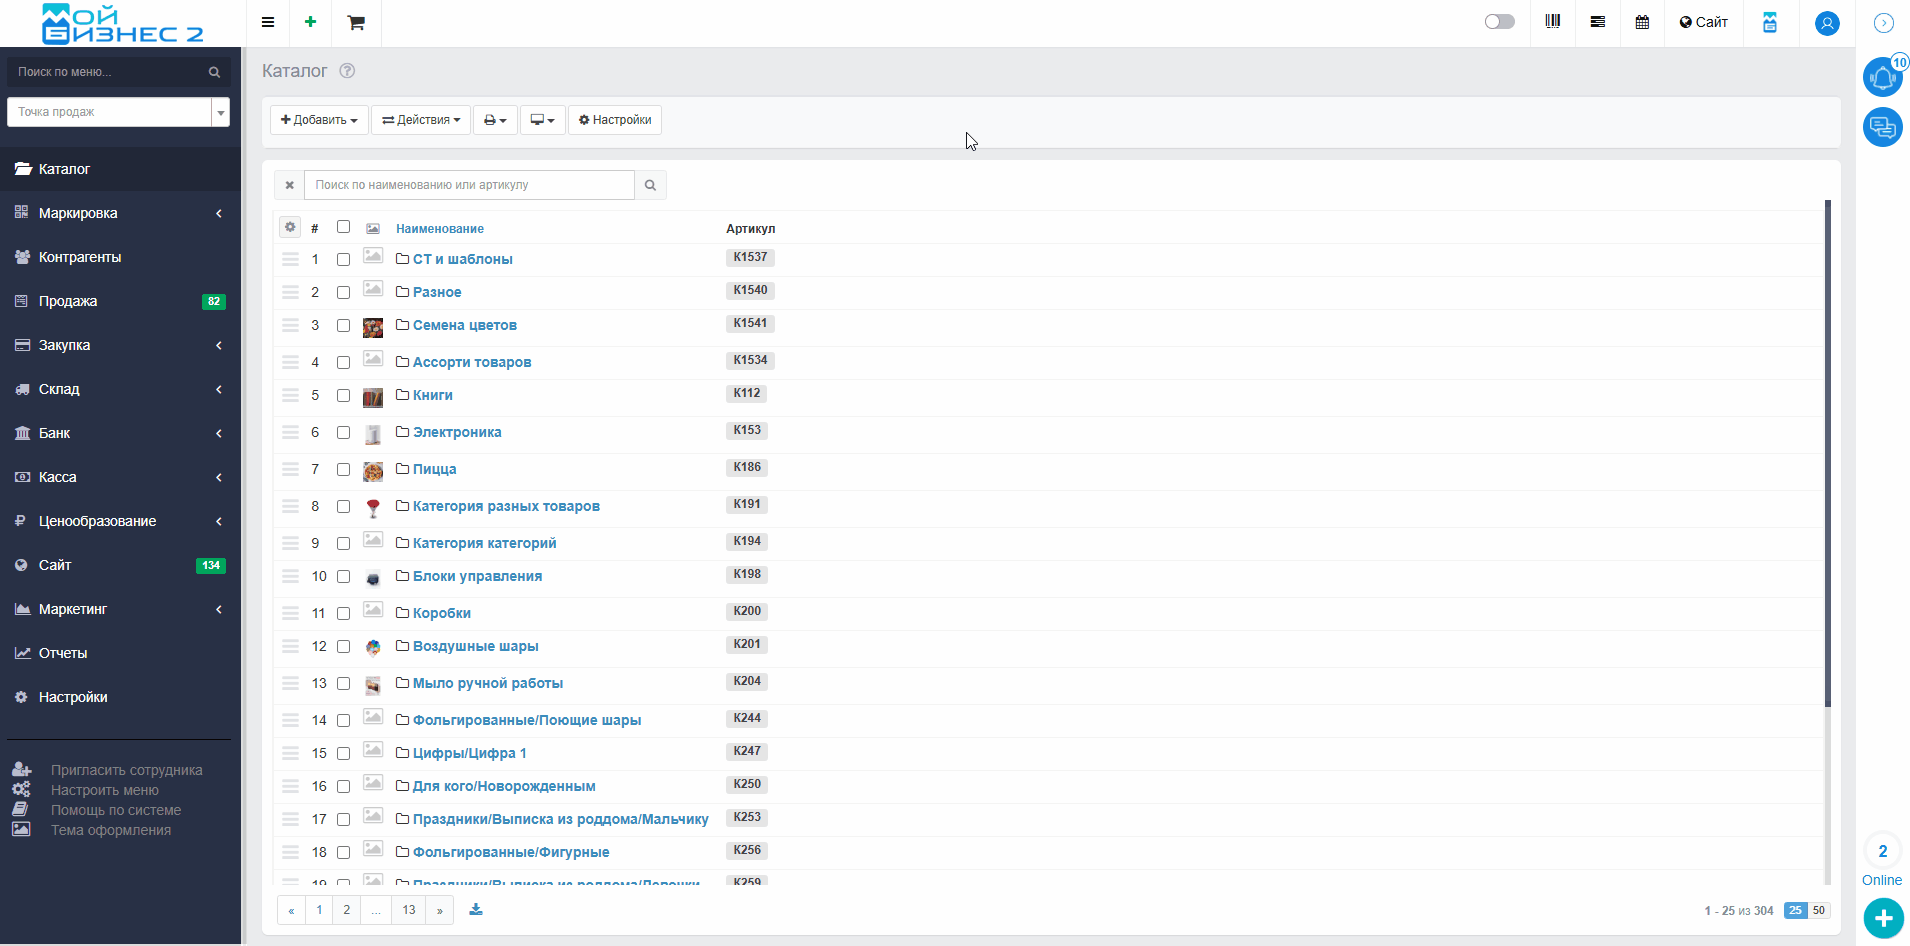Click the user profile avatar icon
1910x946 pixels.
point(1826,23)
